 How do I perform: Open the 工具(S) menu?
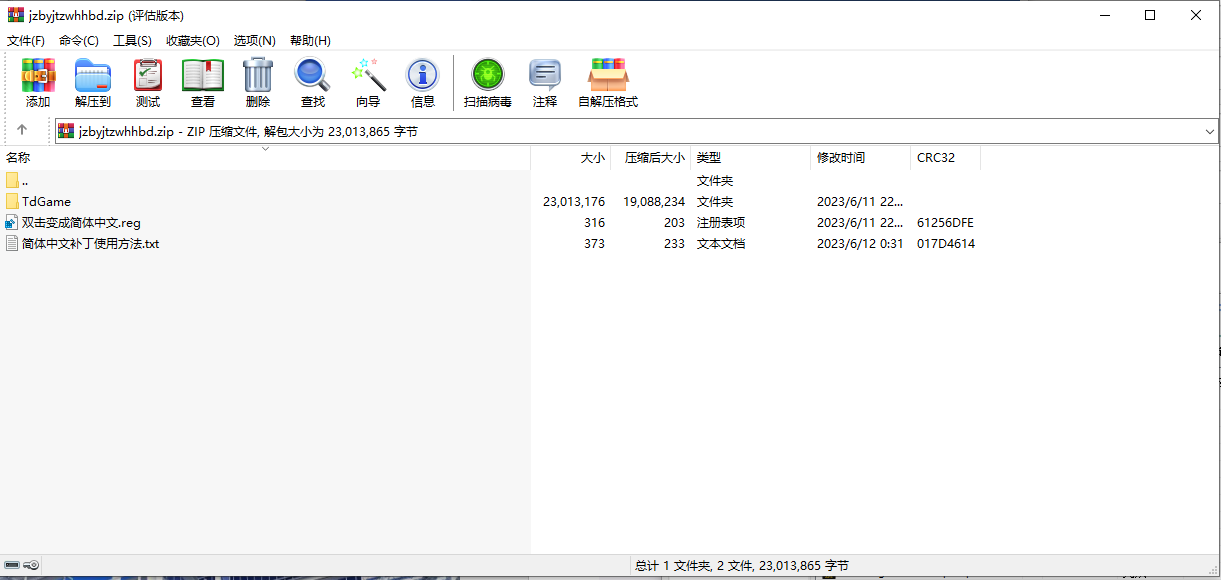pos(132,40)
